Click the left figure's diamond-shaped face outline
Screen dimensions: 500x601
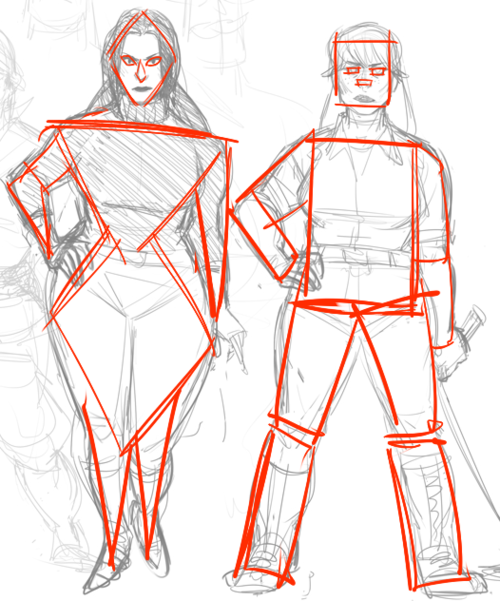(x=143, y=59)
